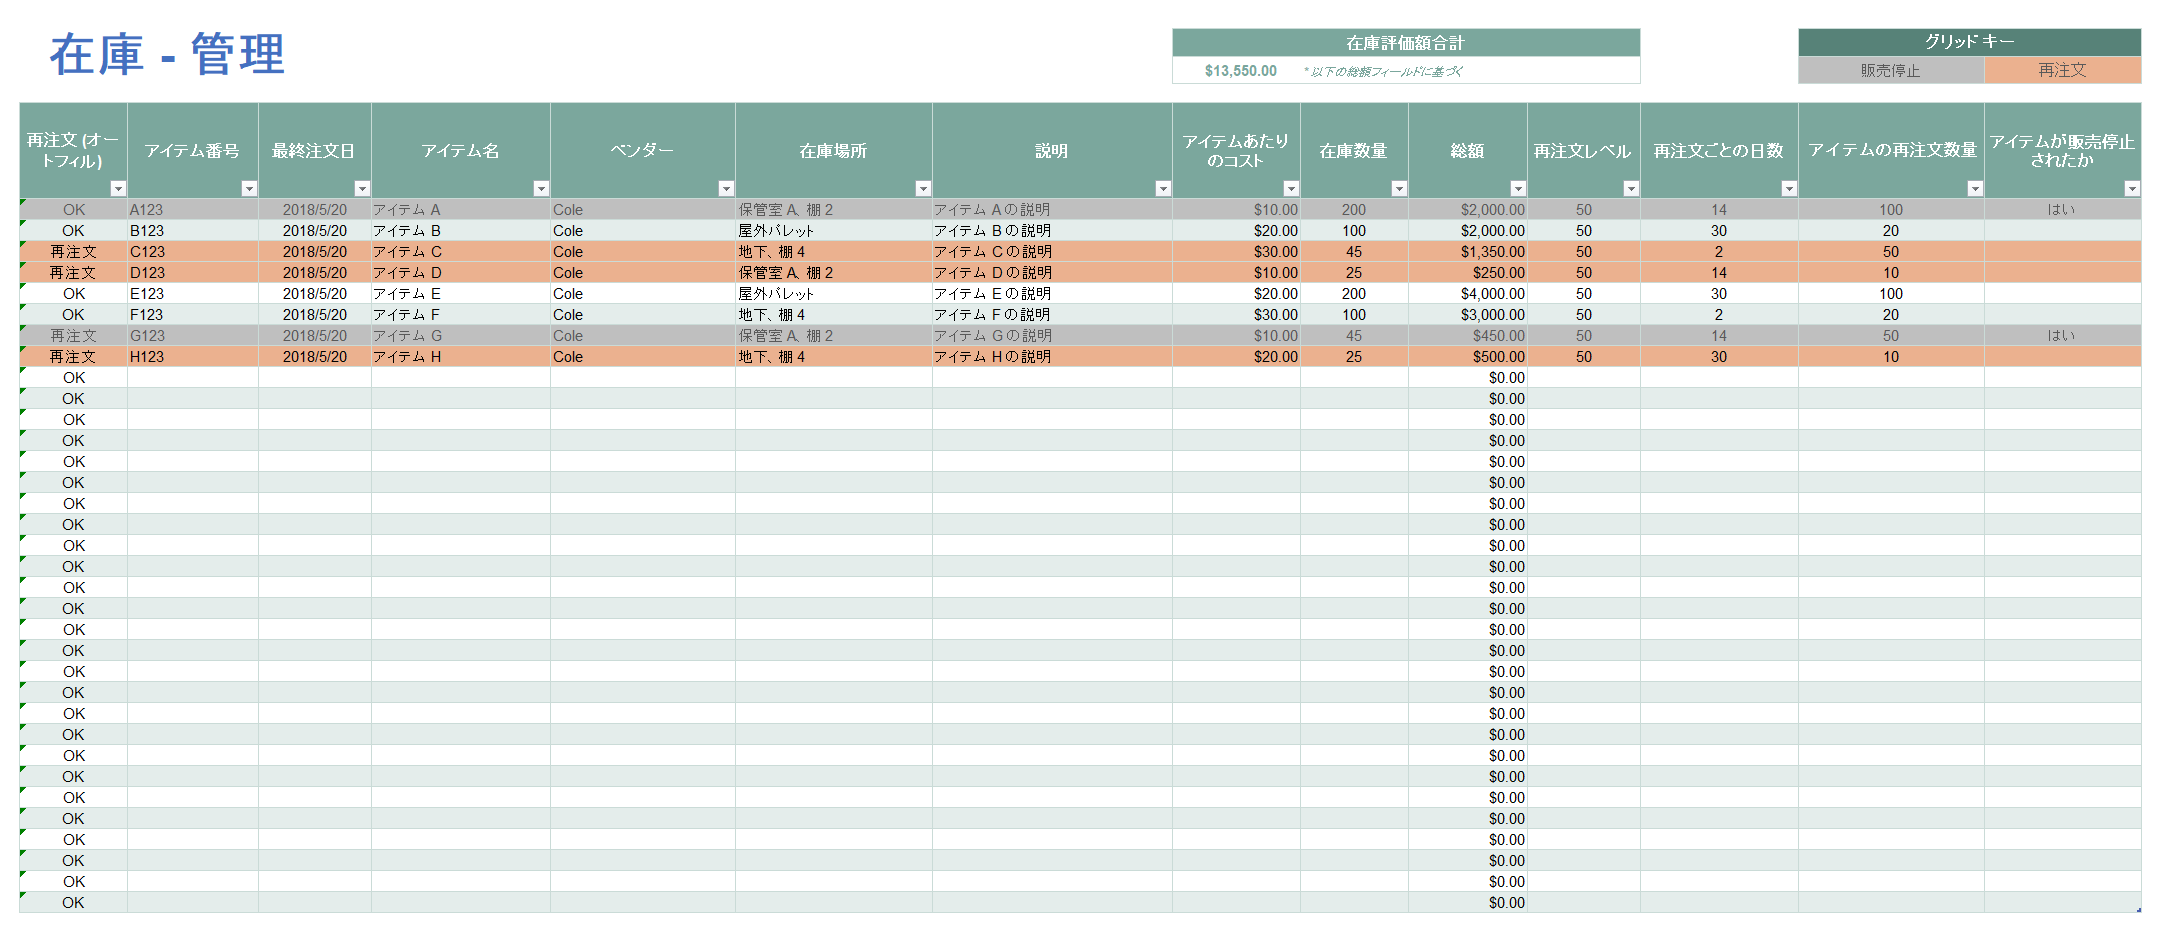The image size is (2170, 948).
Task: Click the orange 再注文 key swatch
Action: [x=2063, y=70]
